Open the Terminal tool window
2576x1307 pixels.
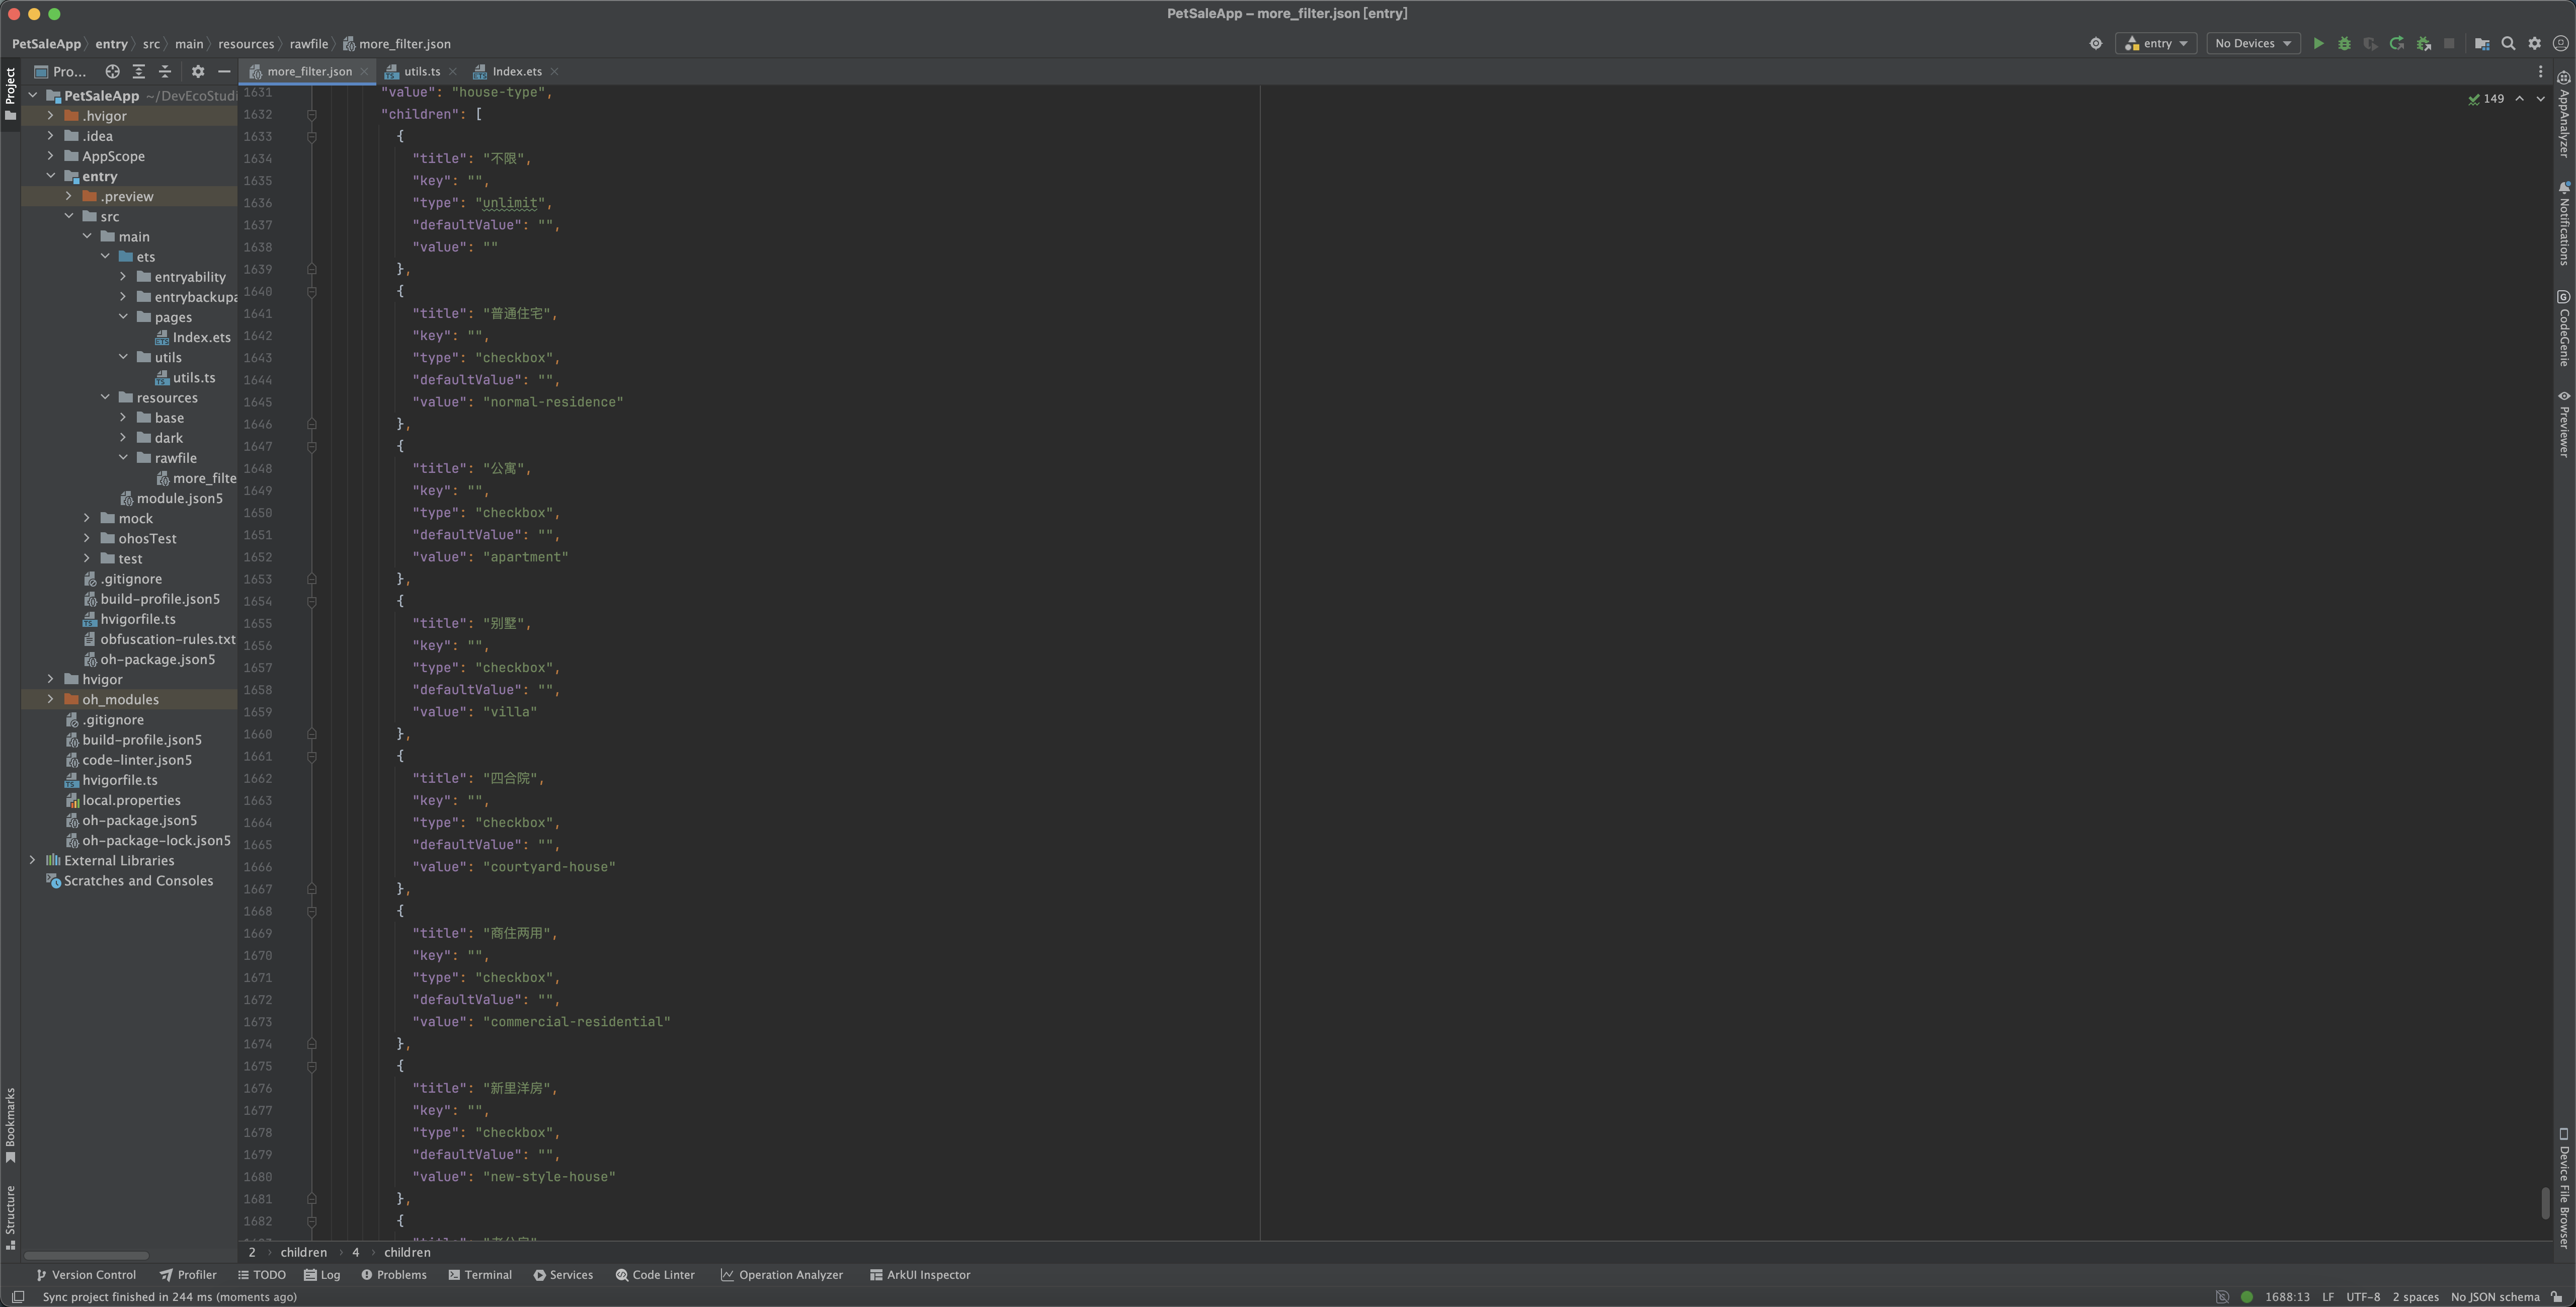coord(480,1275)
